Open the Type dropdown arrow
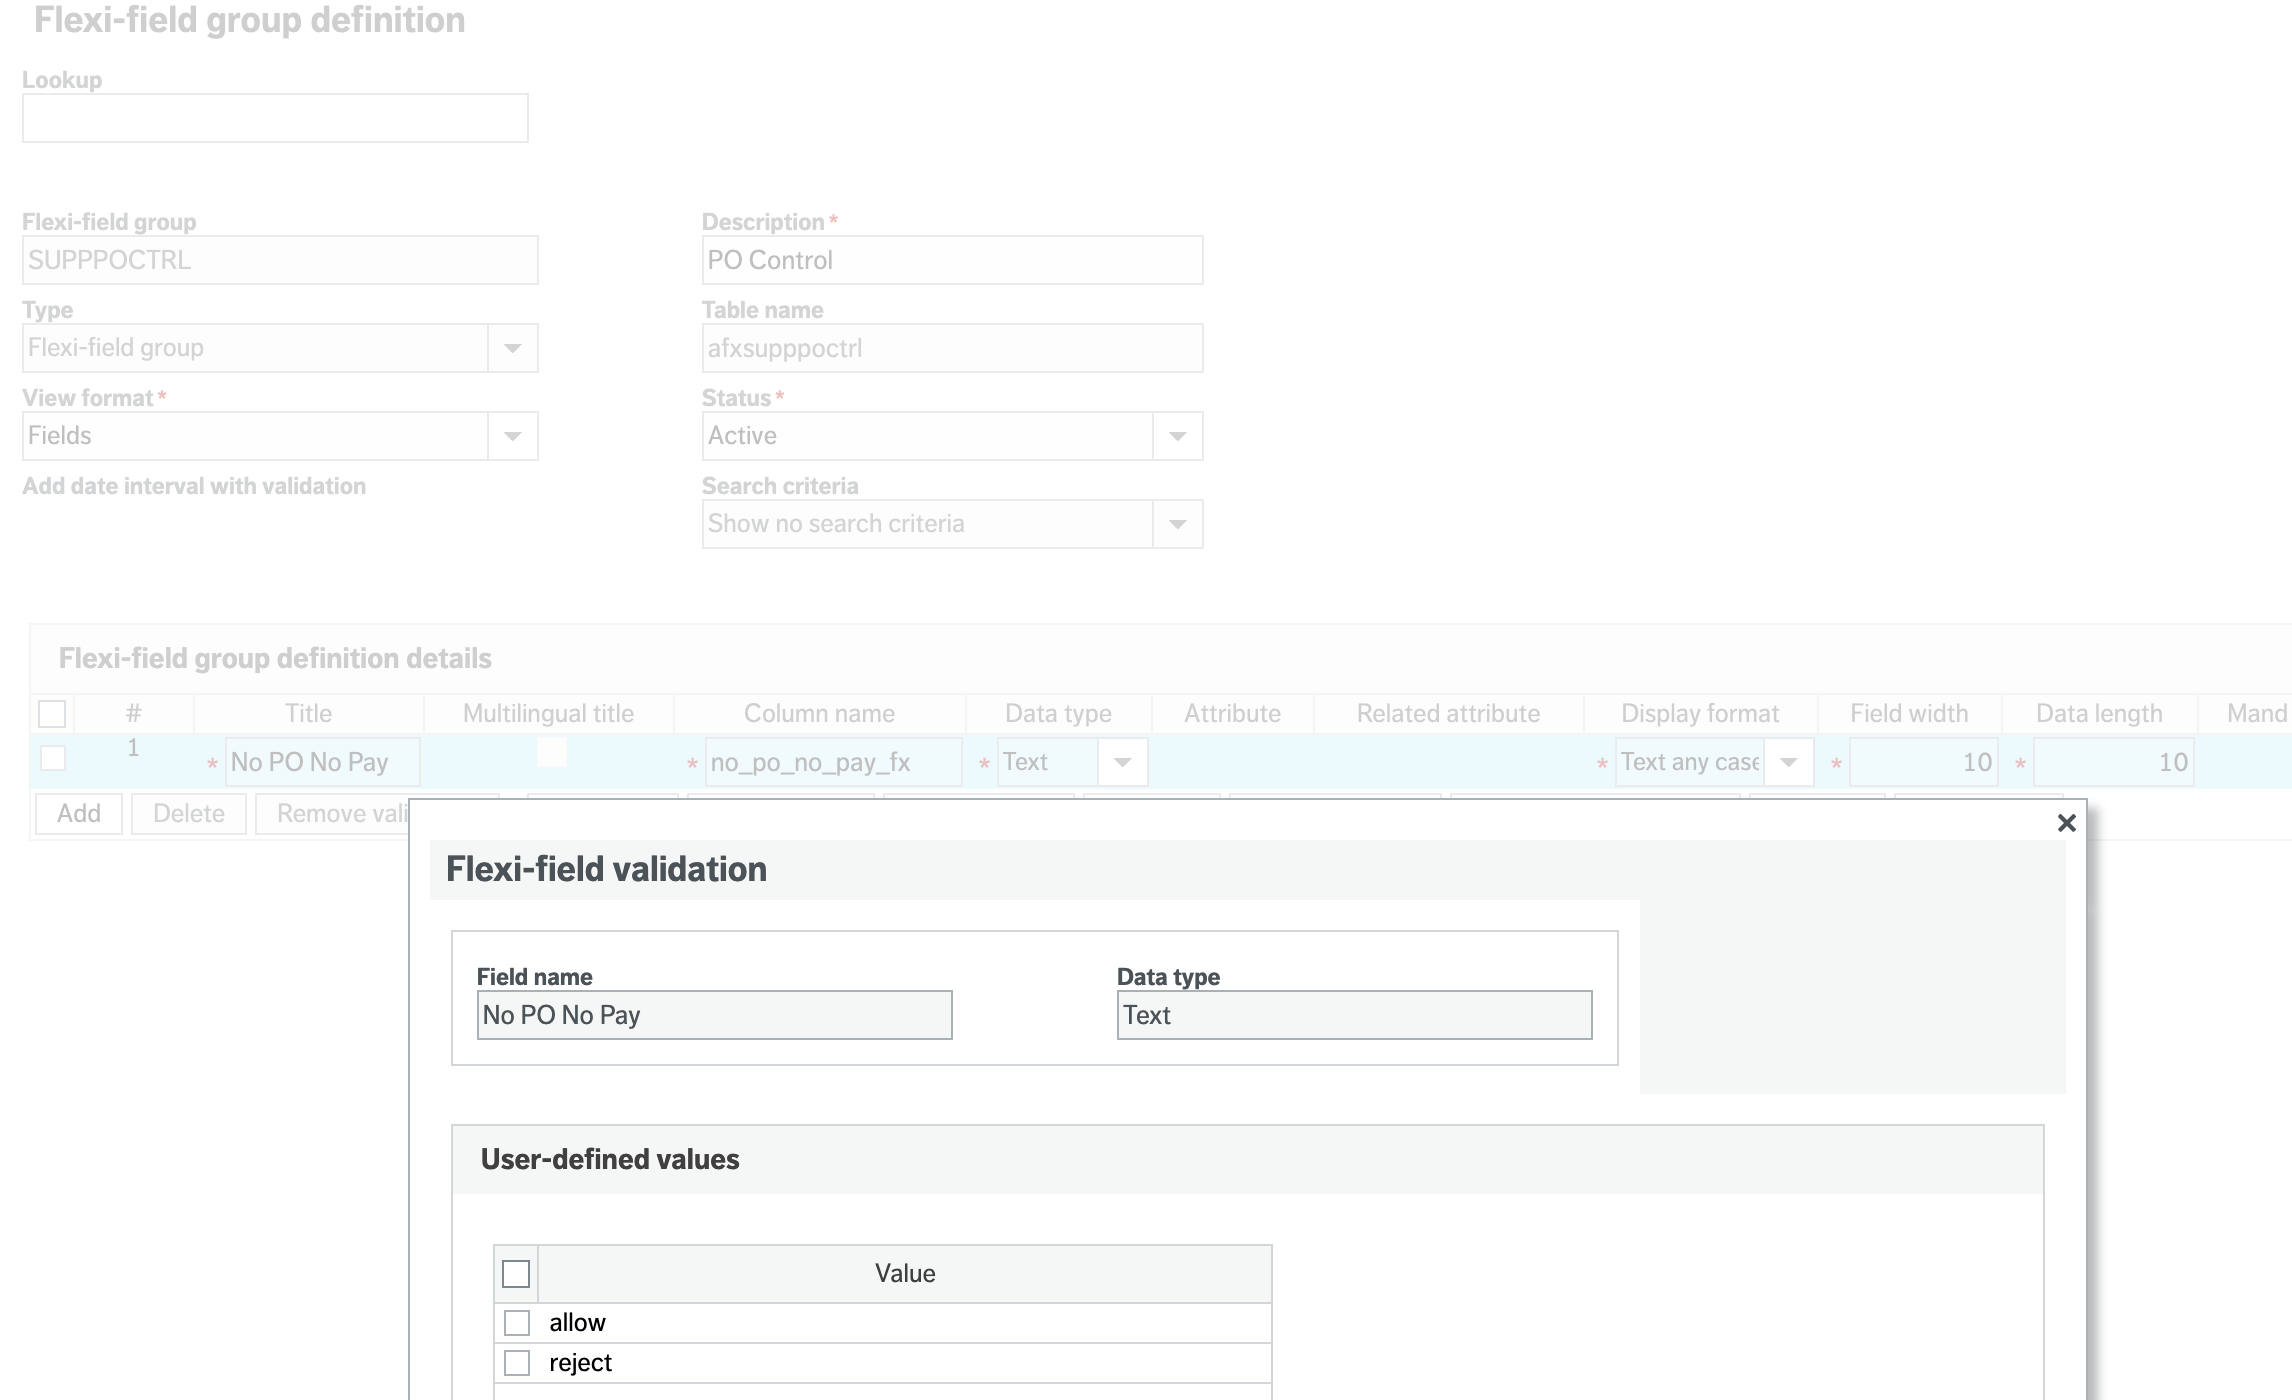Viewport: 2292px width, 1400px height. [x=512, y=348]
